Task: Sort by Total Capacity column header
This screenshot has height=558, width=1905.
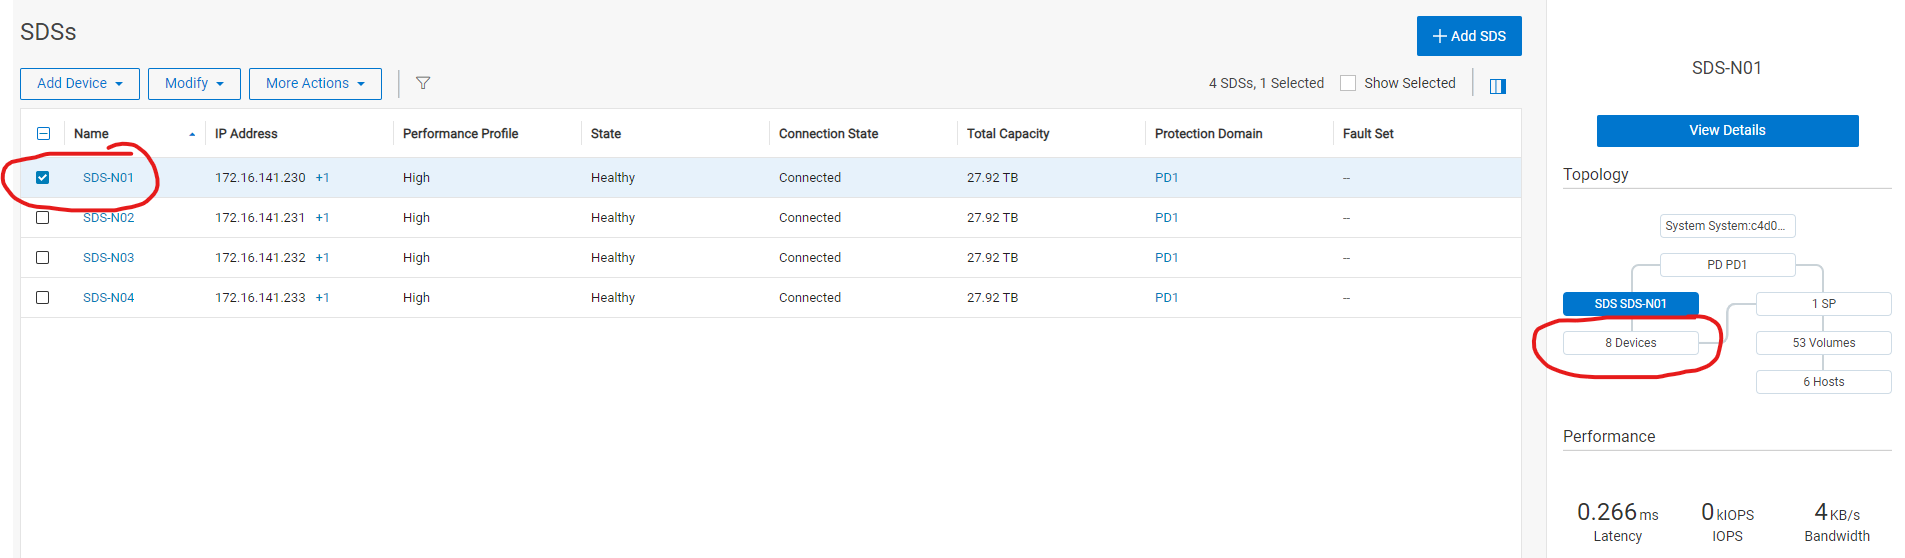Action: click(1008, 134)
